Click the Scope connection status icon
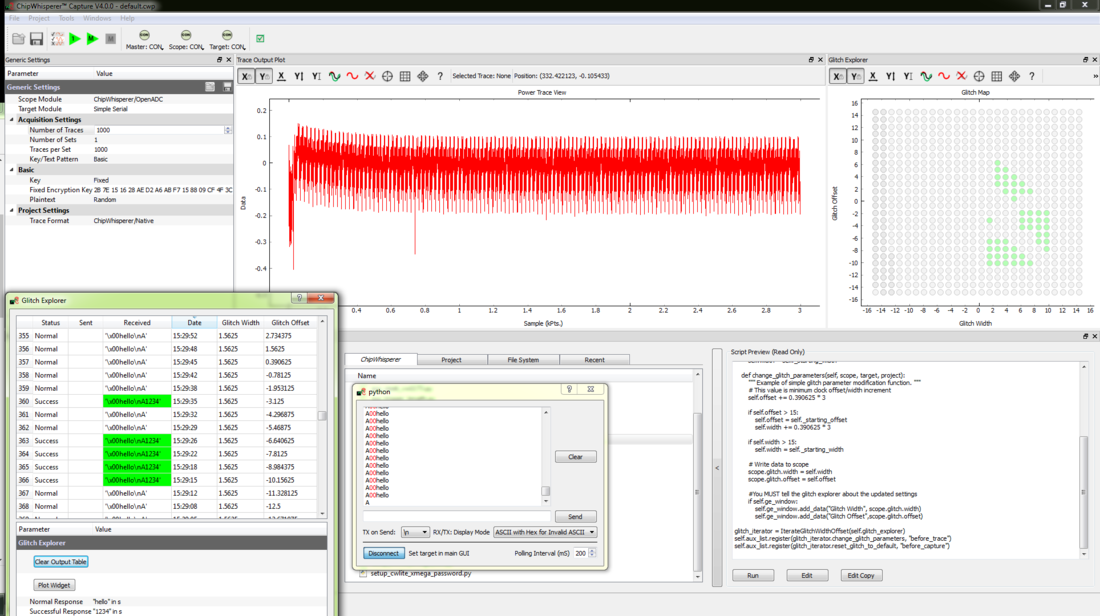1100x616 pixels. [x=186, y=36]
